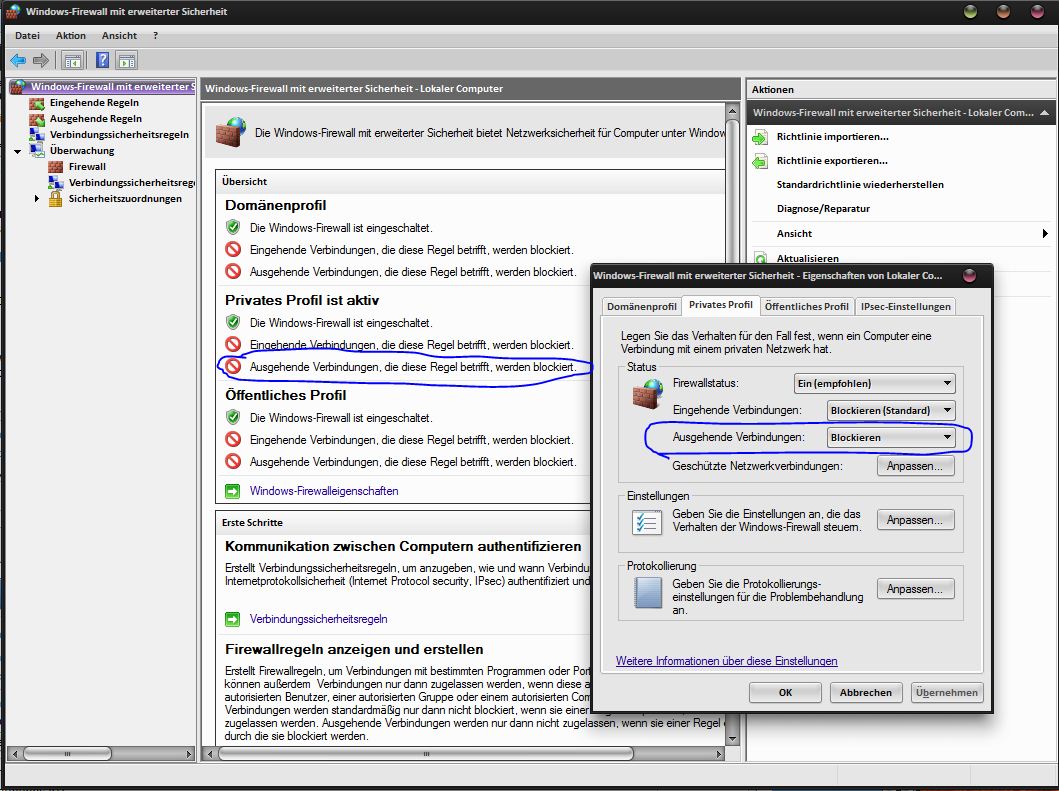Viewport: 1059px width, 791px height.
Task: Open the Eingehende Verbindungen dropdown
Action: tap(891, 410)
